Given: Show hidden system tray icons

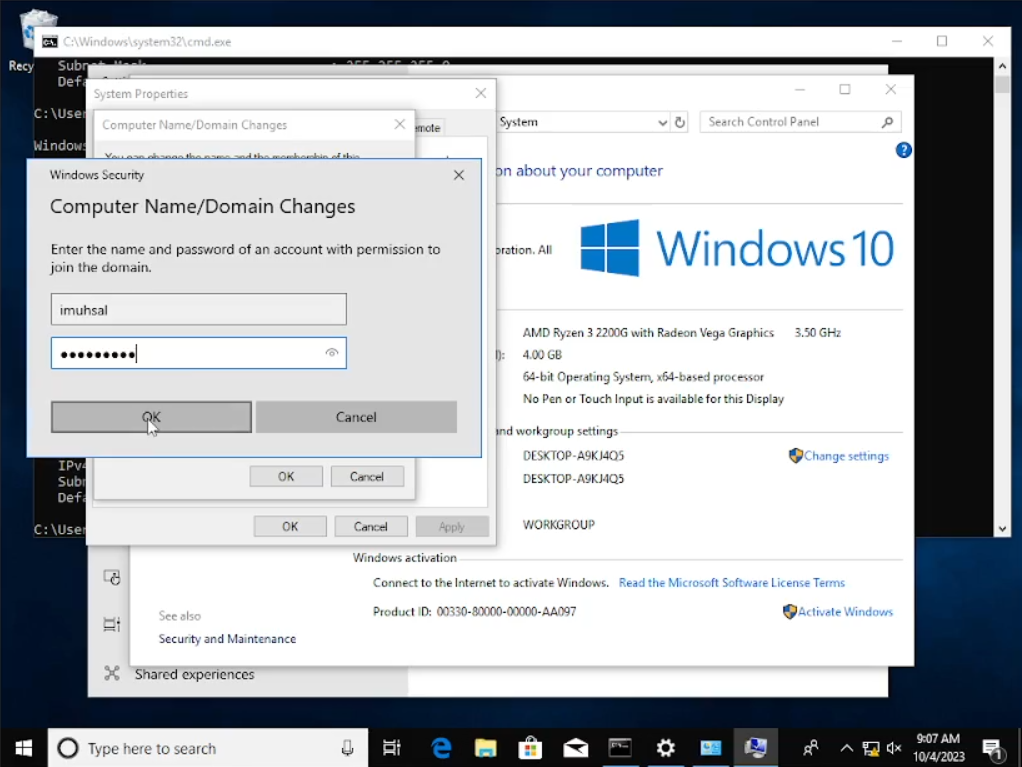Looking at the screenshot, I should pos(846,748).
